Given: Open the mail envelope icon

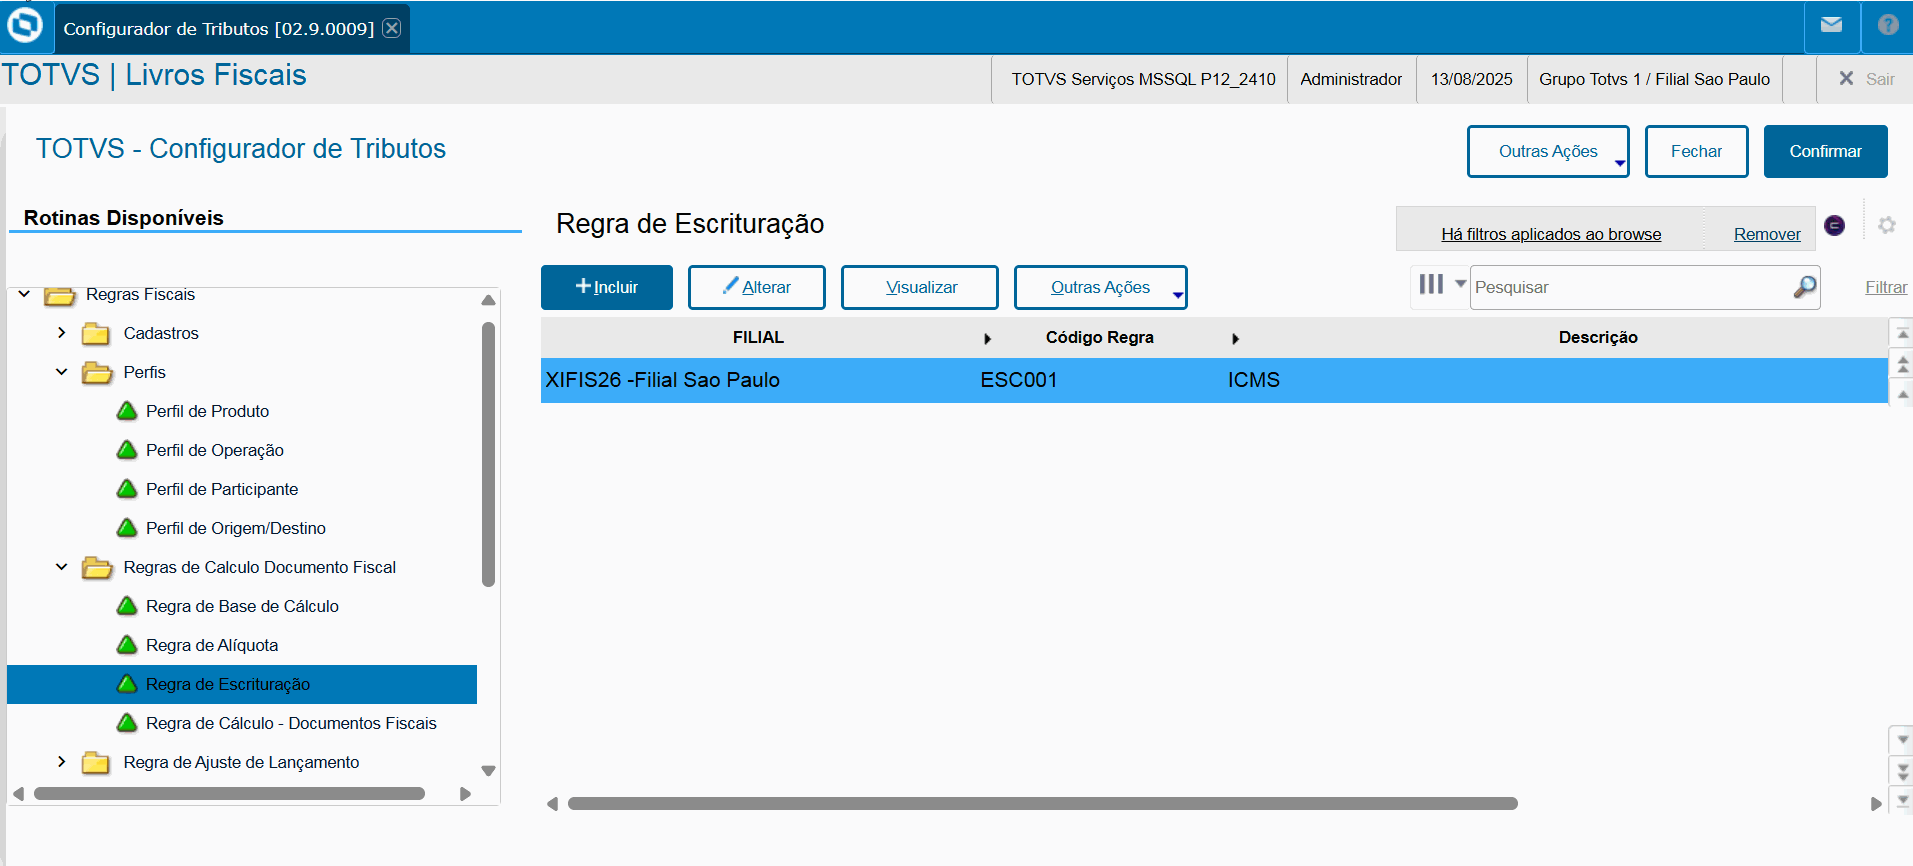Looking at the screenshot, I should pyautogui.click(x=1831, y=25).
